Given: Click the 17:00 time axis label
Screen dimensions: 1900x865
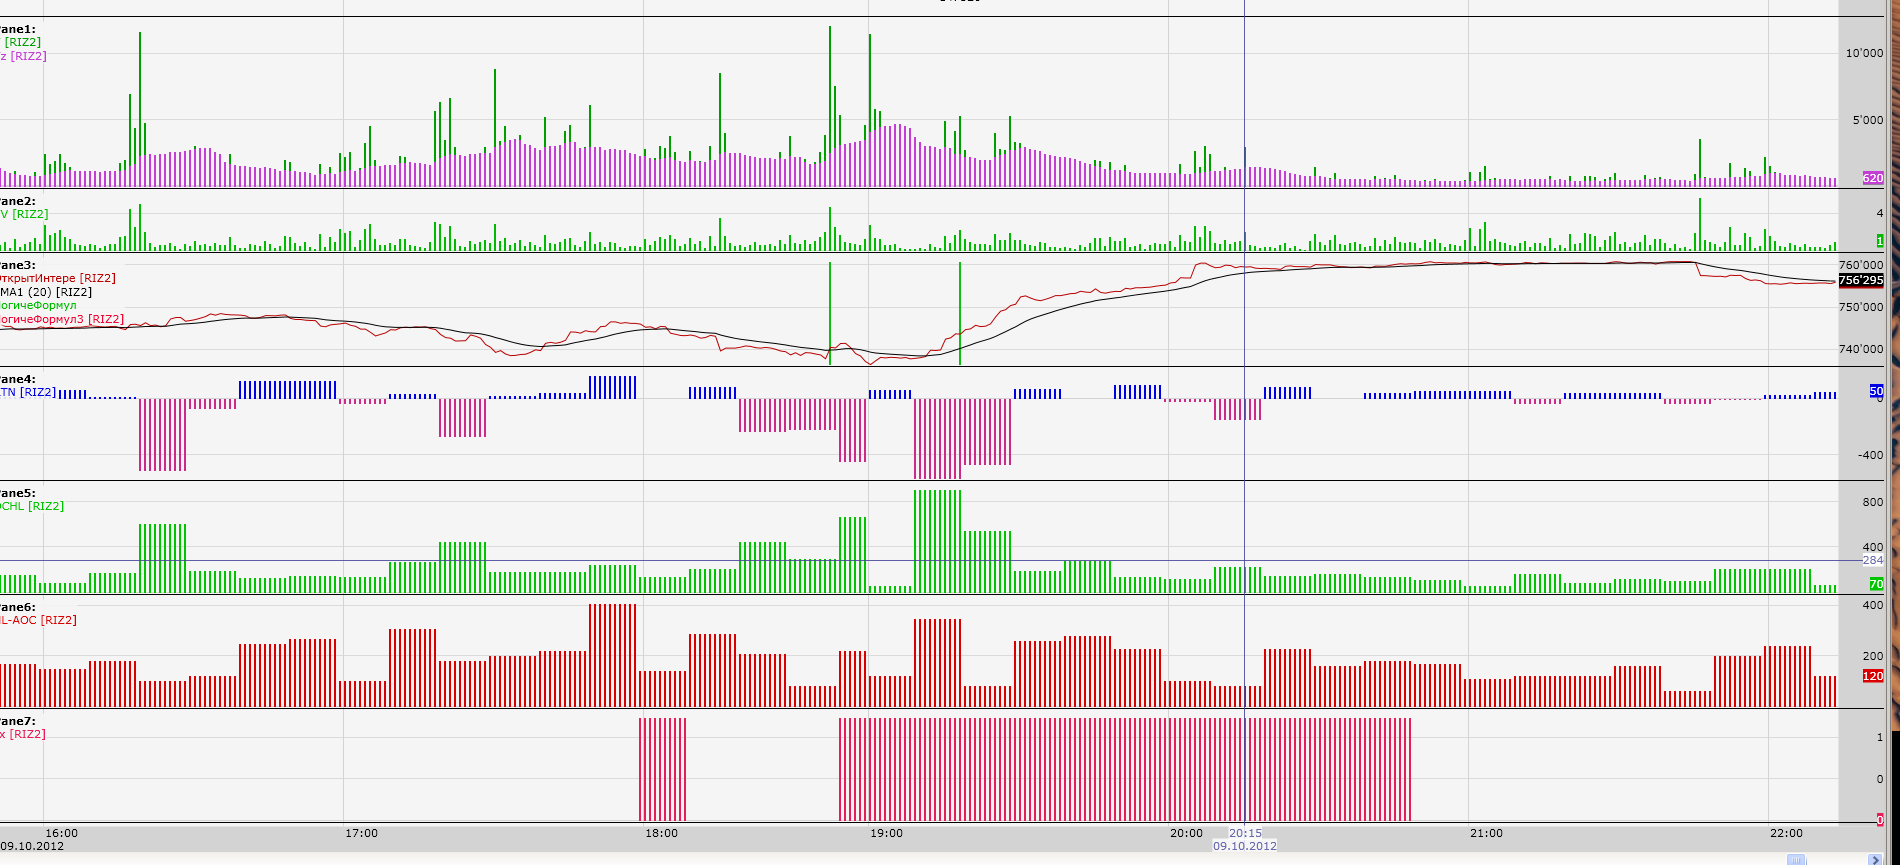Looking at the screenshot, I should pos(361,833).
